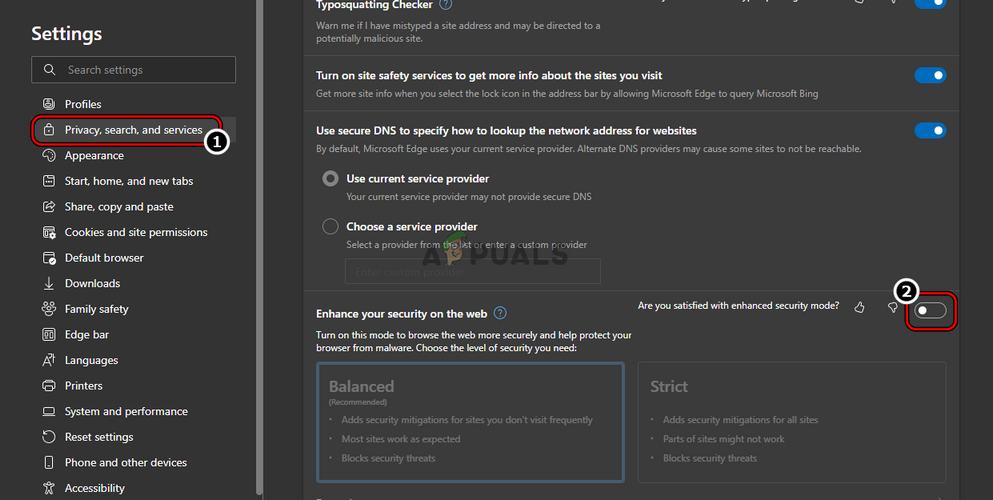
Task: Click the Privacy lock icon in sidebar
Action: point(49,130)
